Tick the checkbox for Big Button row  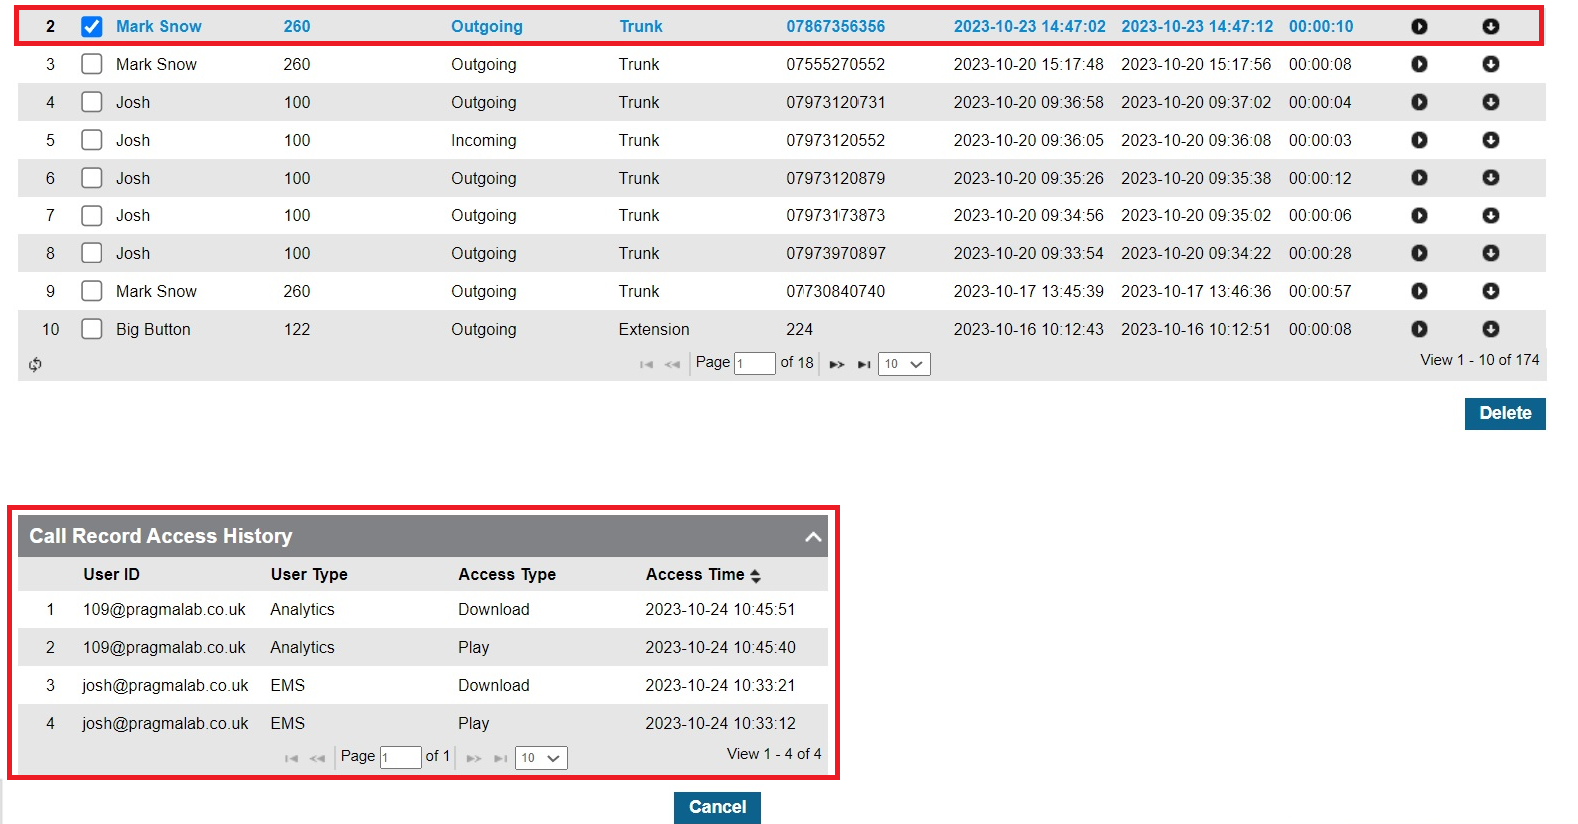pyautogui.click(x=92, y=329)
